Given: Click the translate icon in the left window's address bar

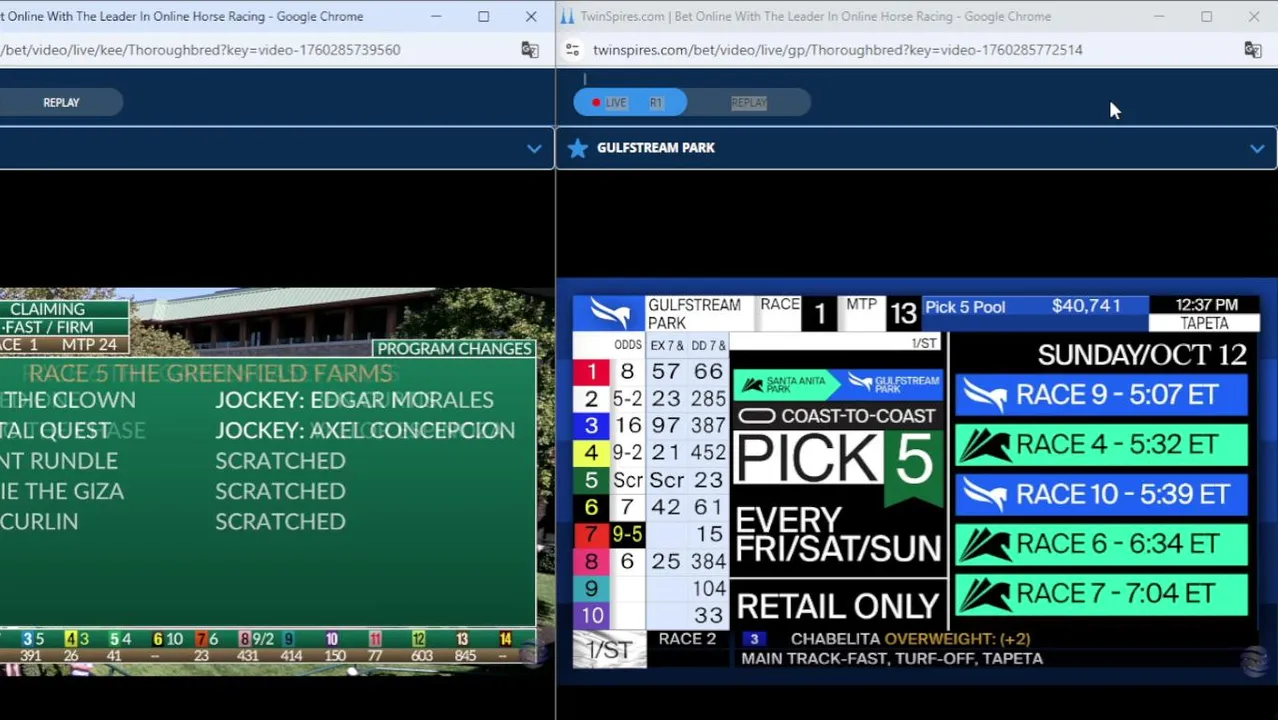Looking at the screenshot, I should point(530,50).
